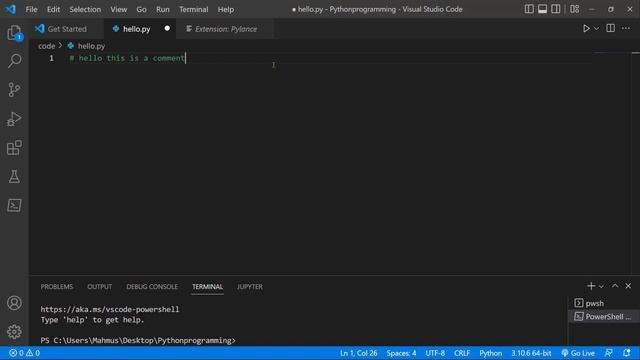
Task: Change encoding via UTF-8 status
Action: (x=435, y=353)
